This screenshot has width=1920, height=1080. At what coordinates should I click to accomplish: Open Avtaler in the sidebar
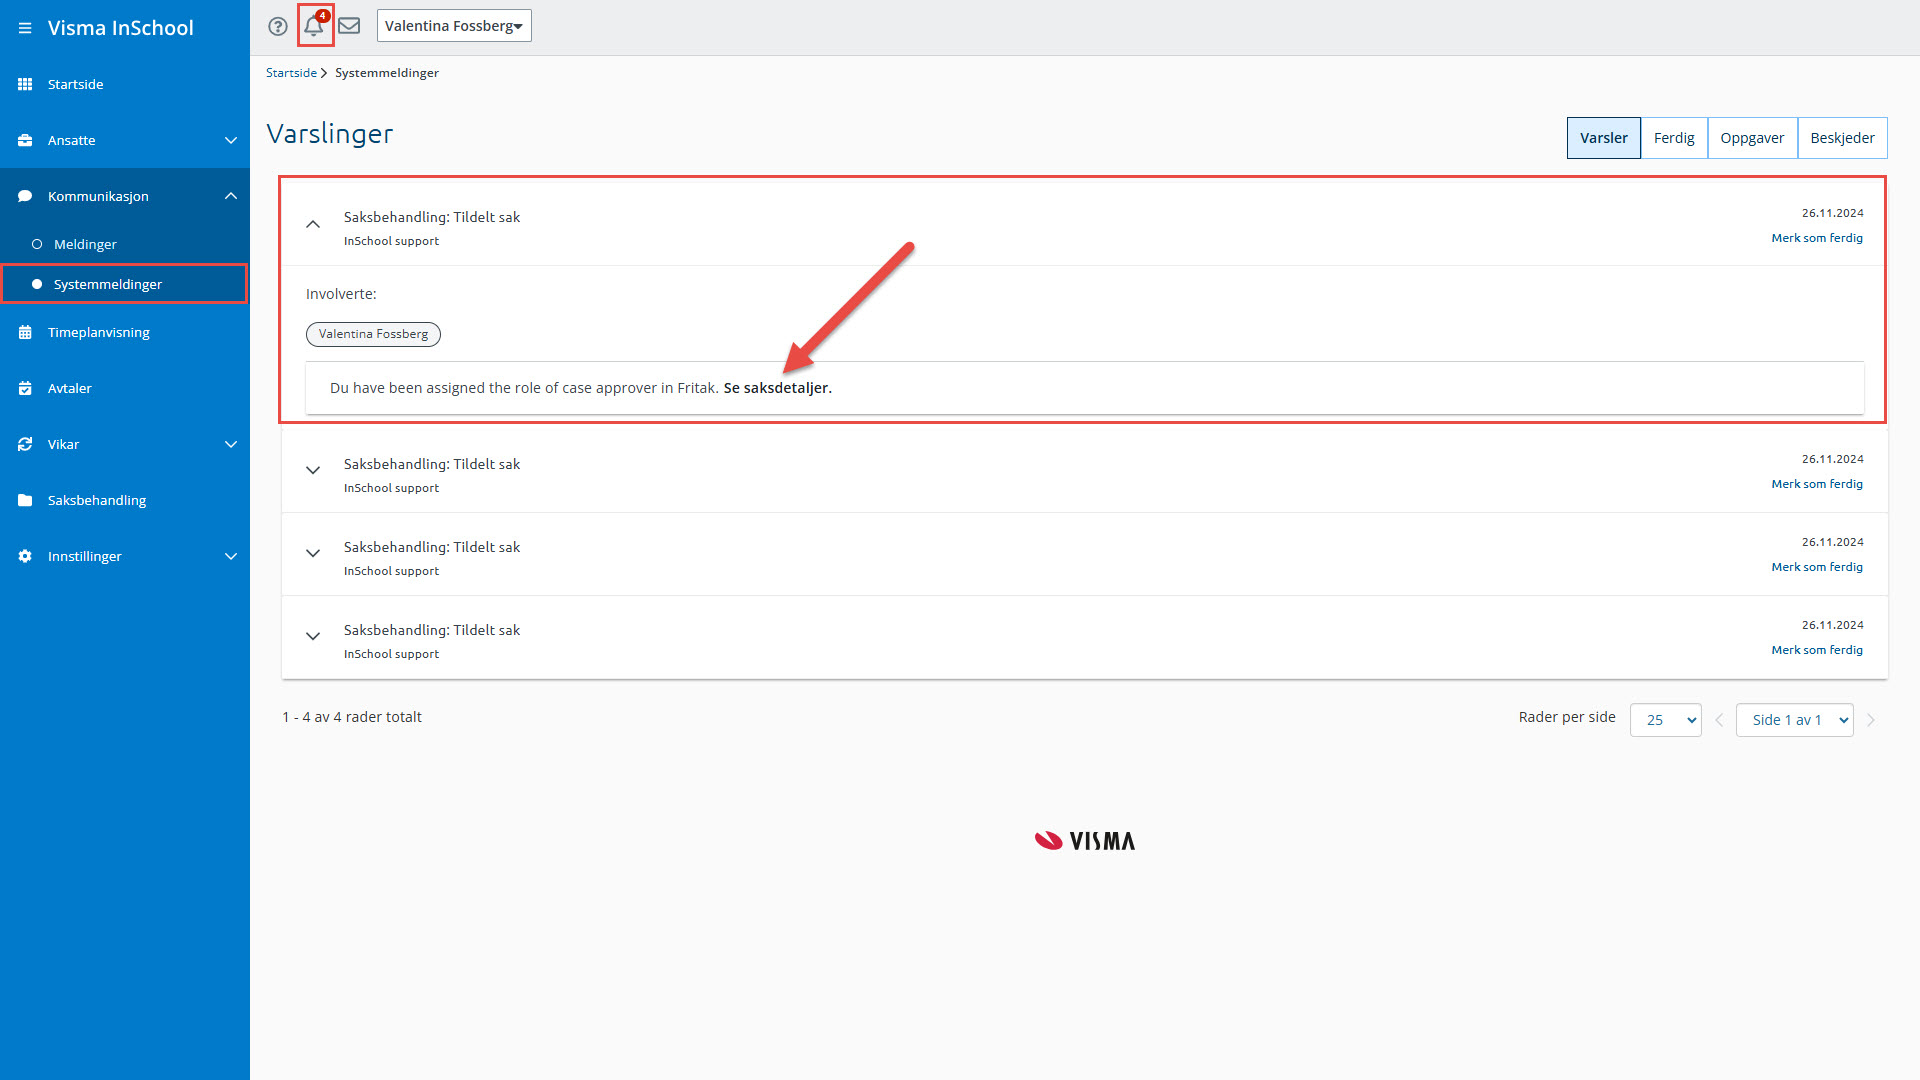click(70, 388)
